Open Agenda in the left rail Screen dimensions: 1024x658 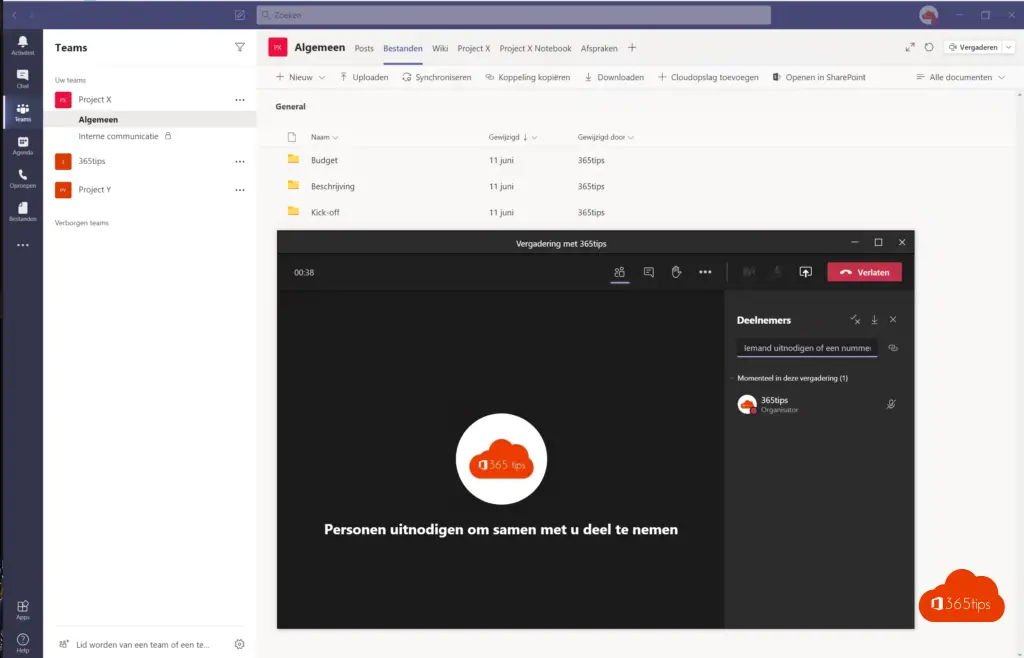22,146
